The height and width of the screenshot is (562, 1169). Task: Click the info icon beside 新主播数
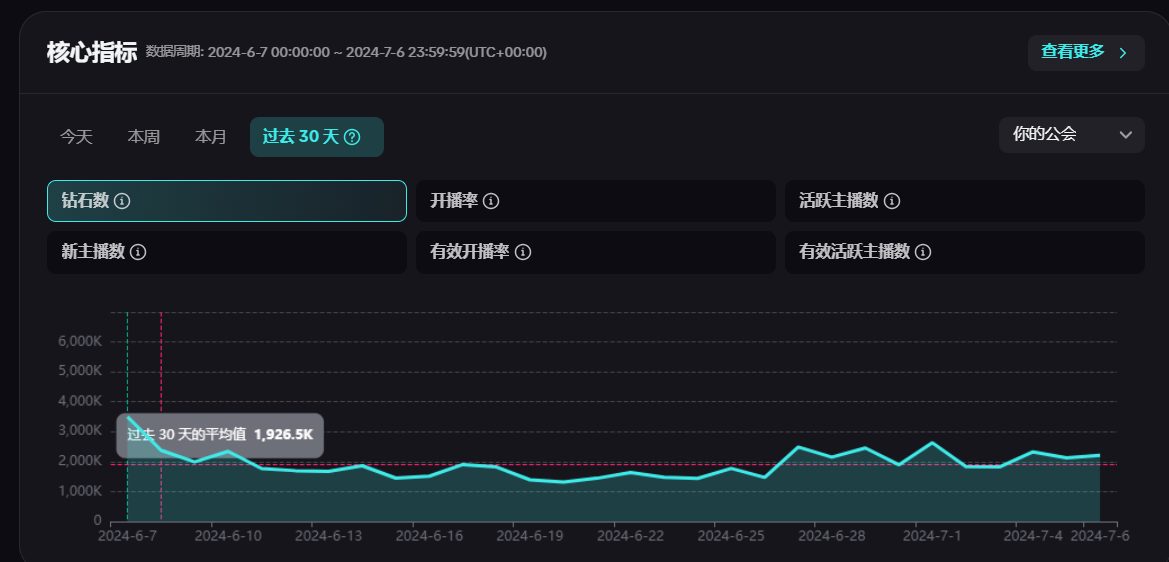coord(138,252)
